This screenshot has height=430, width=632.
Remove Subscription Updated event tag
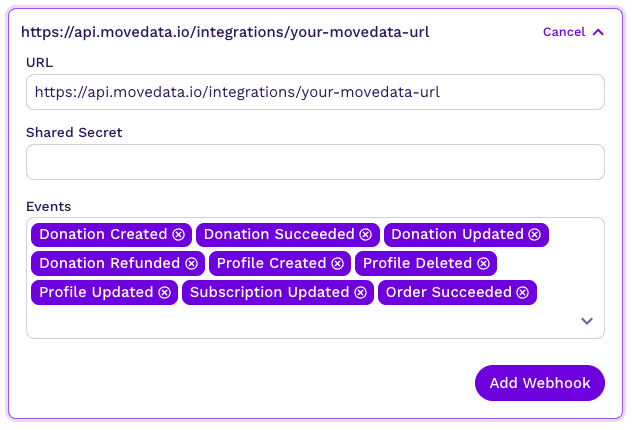pyautogui.click(x=360, y=292)
